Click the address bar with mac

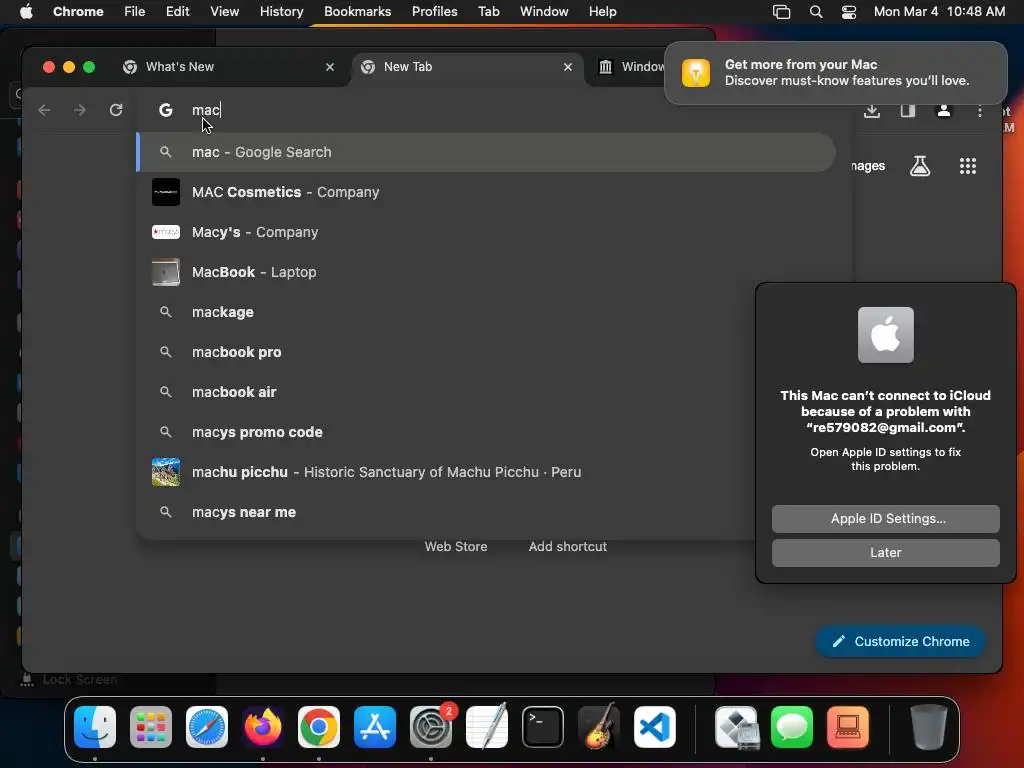click(496, 110)
